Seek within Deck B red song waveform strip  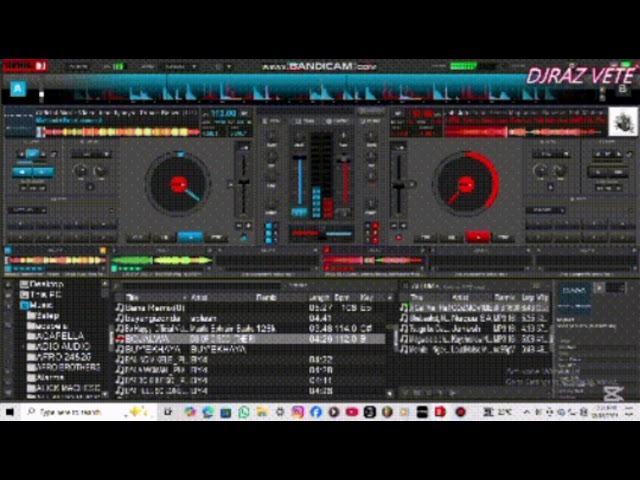point(525,132)
